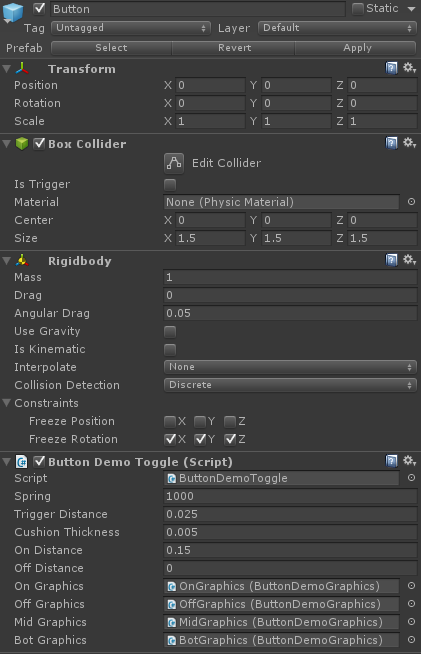This screenshot has height=654, width=421.
Task: Collapse the Rigidbody component
Action: [7, 261]
